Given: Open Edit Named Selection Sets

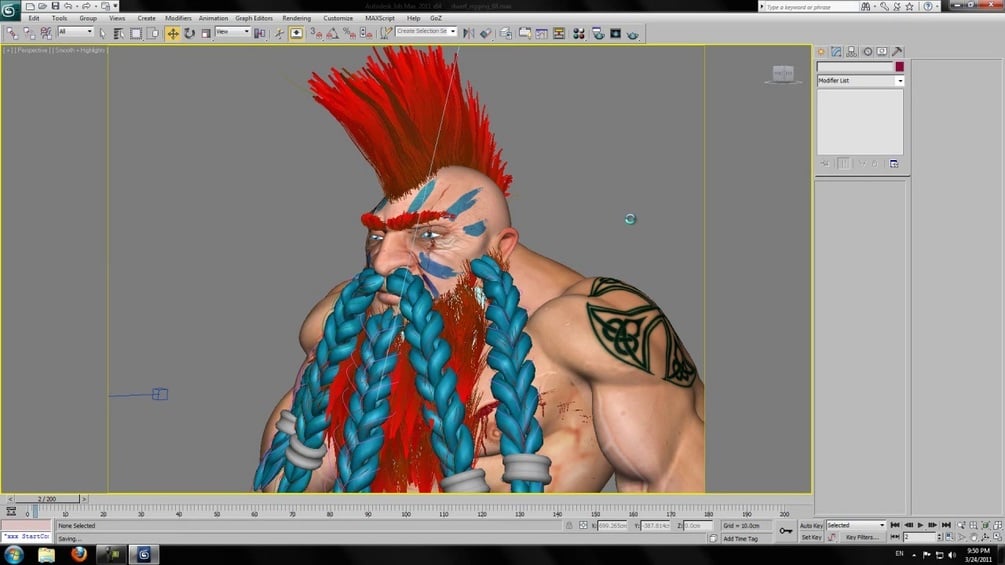Looking at the screenshot, I should click(x=385, y=33).
